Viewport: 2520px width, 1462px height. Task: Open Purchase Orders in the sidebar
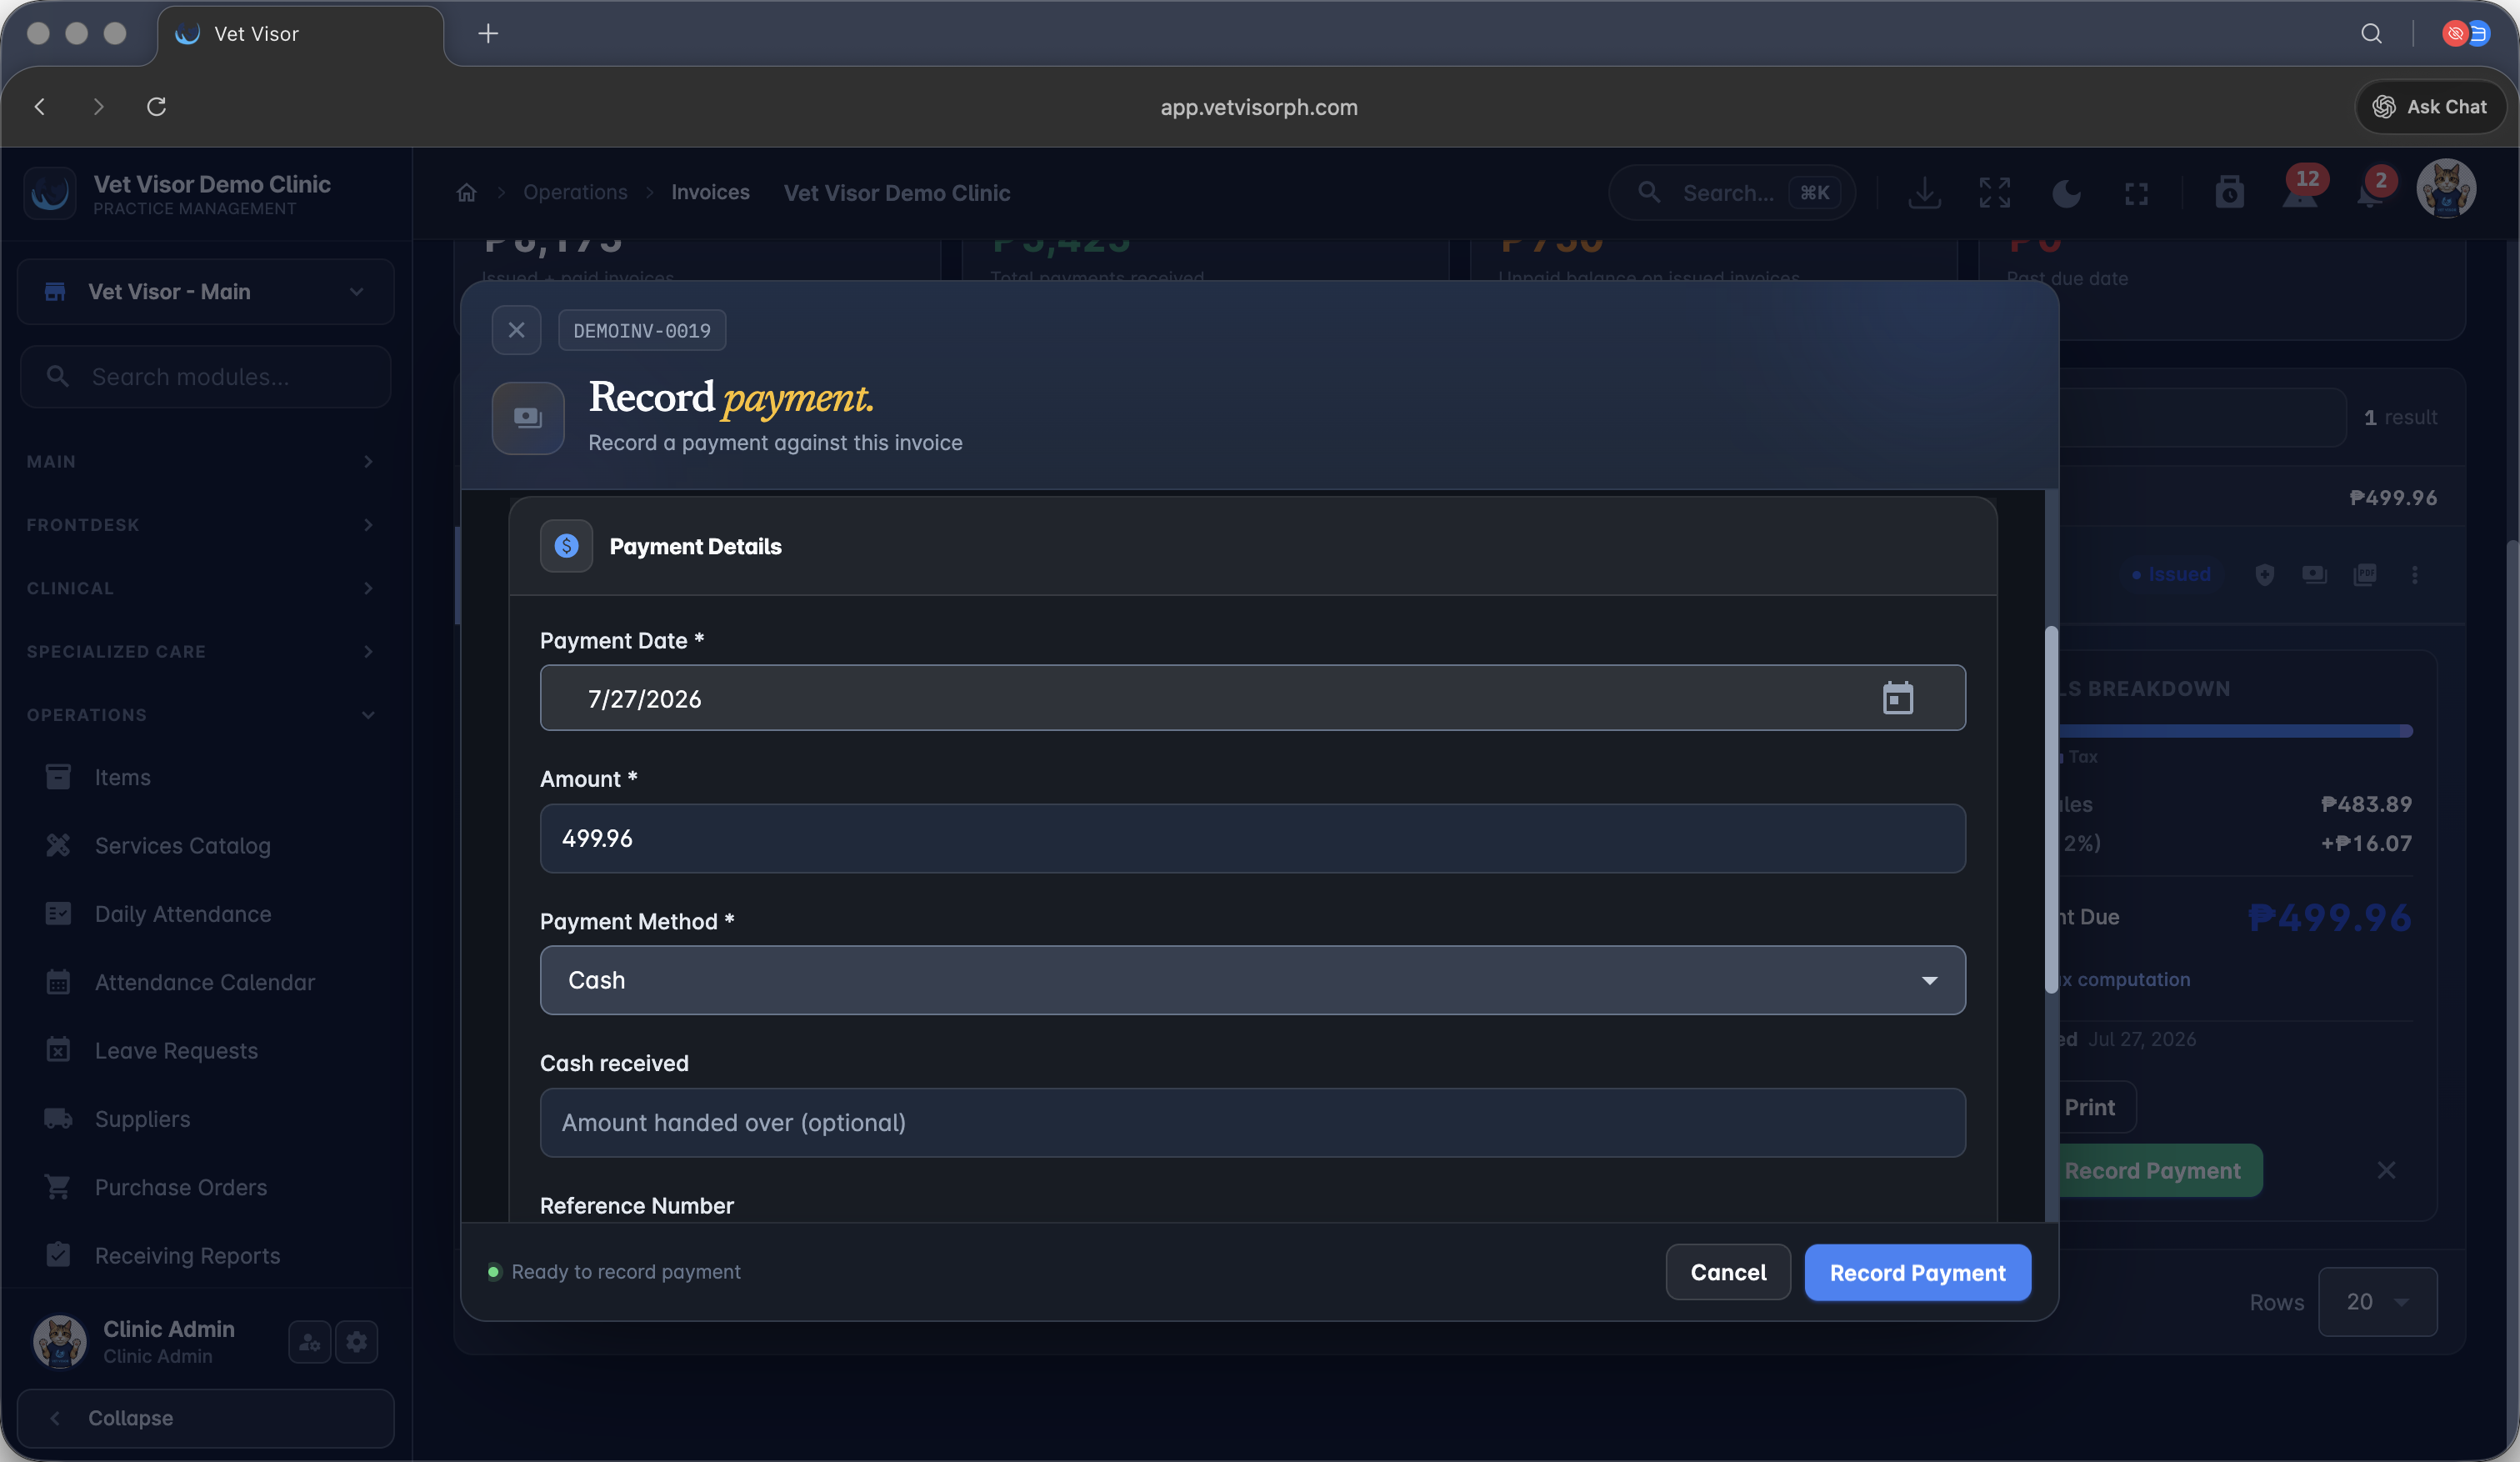click(x=206, y=1187)
